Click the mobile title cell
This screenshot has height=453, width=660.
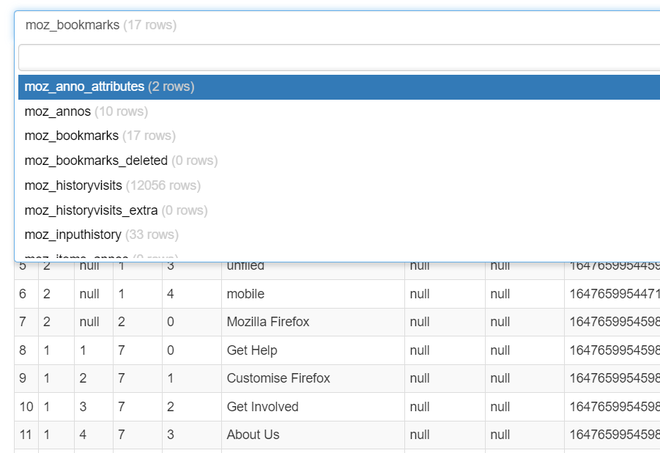[x=313, y=294]
